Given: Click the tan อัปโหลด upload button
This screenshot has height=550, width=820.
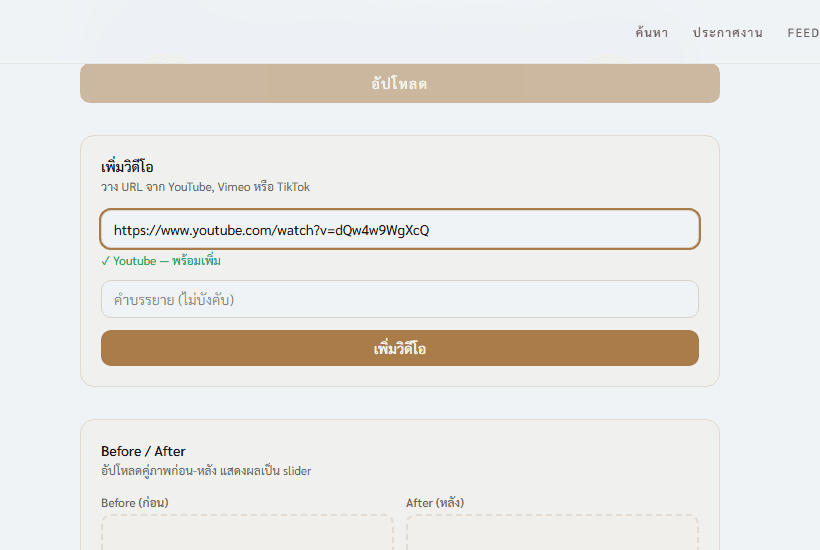Looking at the screenshot, I should 400,83.
